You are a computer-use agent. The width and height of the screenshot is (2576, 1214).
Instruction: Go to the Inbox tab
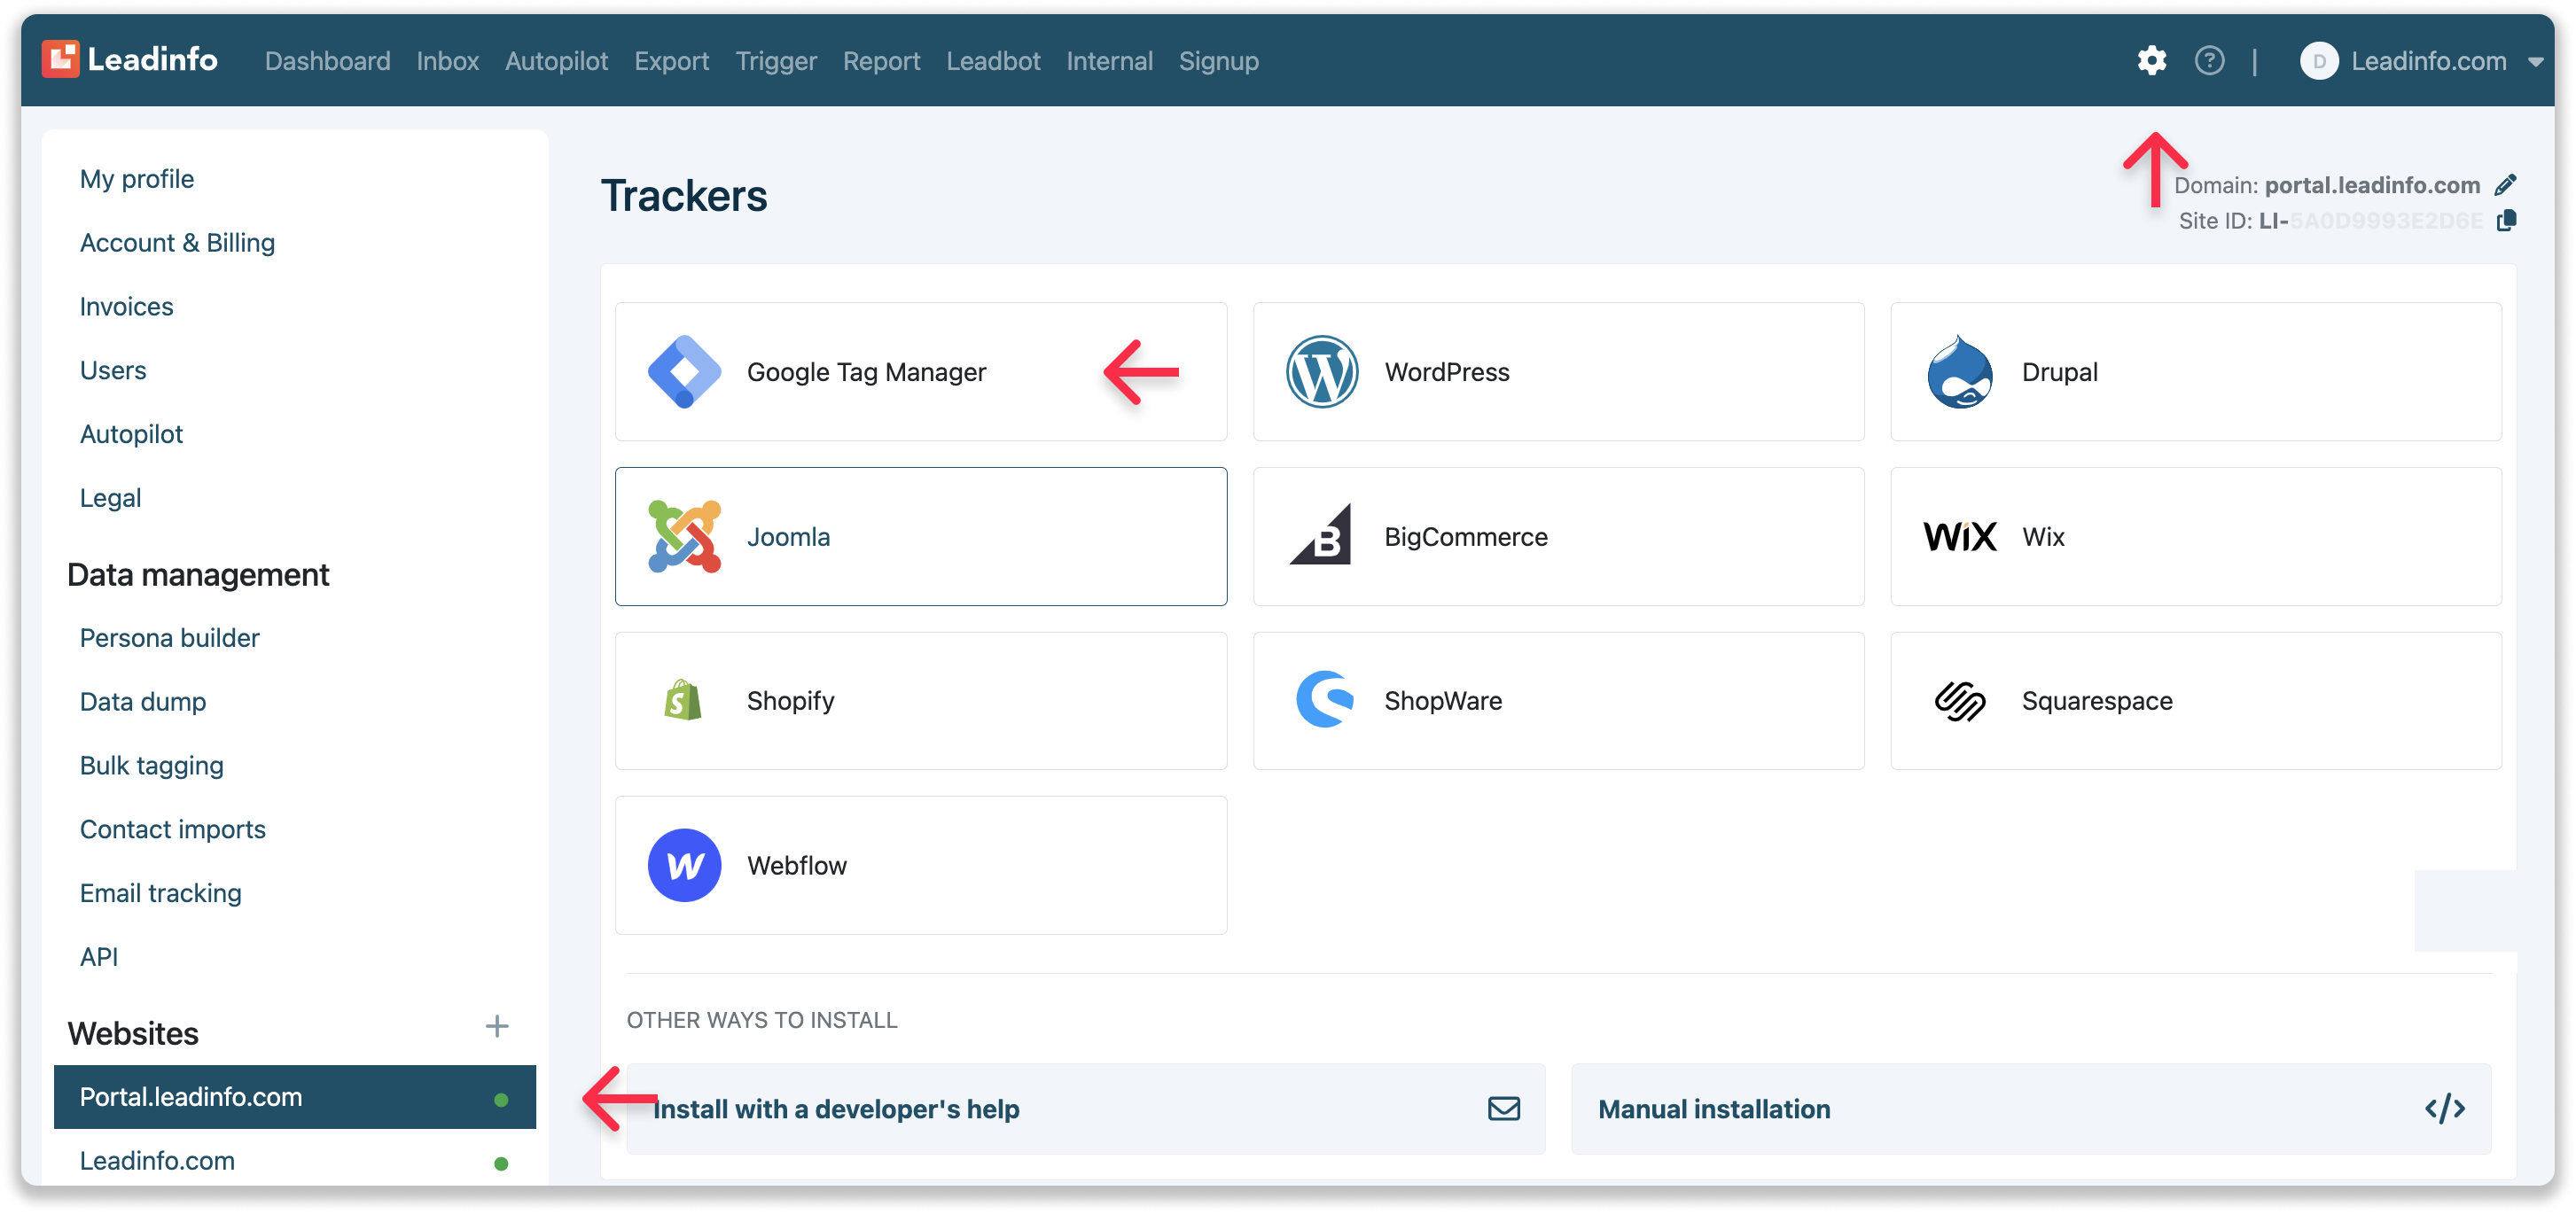click(x=447, y=61)
